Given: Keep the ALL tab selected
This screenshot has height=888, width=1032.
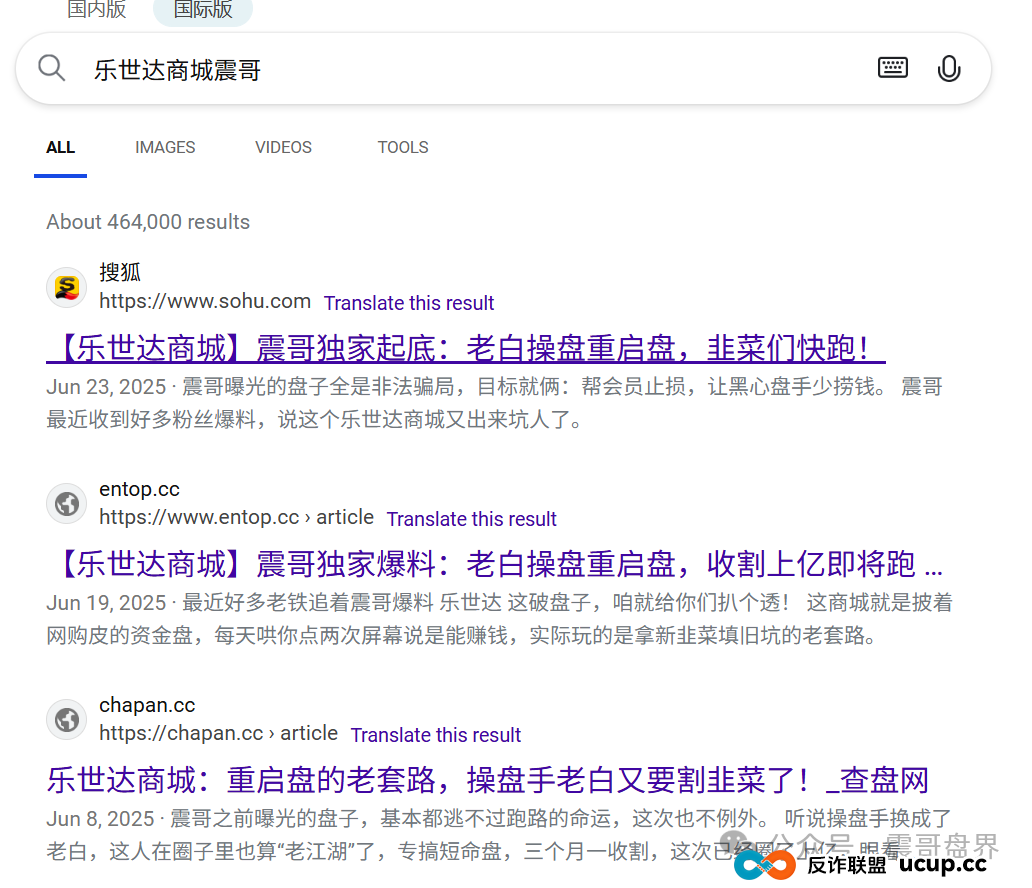Looking at the screenshot, I should (x=60, y=147).
